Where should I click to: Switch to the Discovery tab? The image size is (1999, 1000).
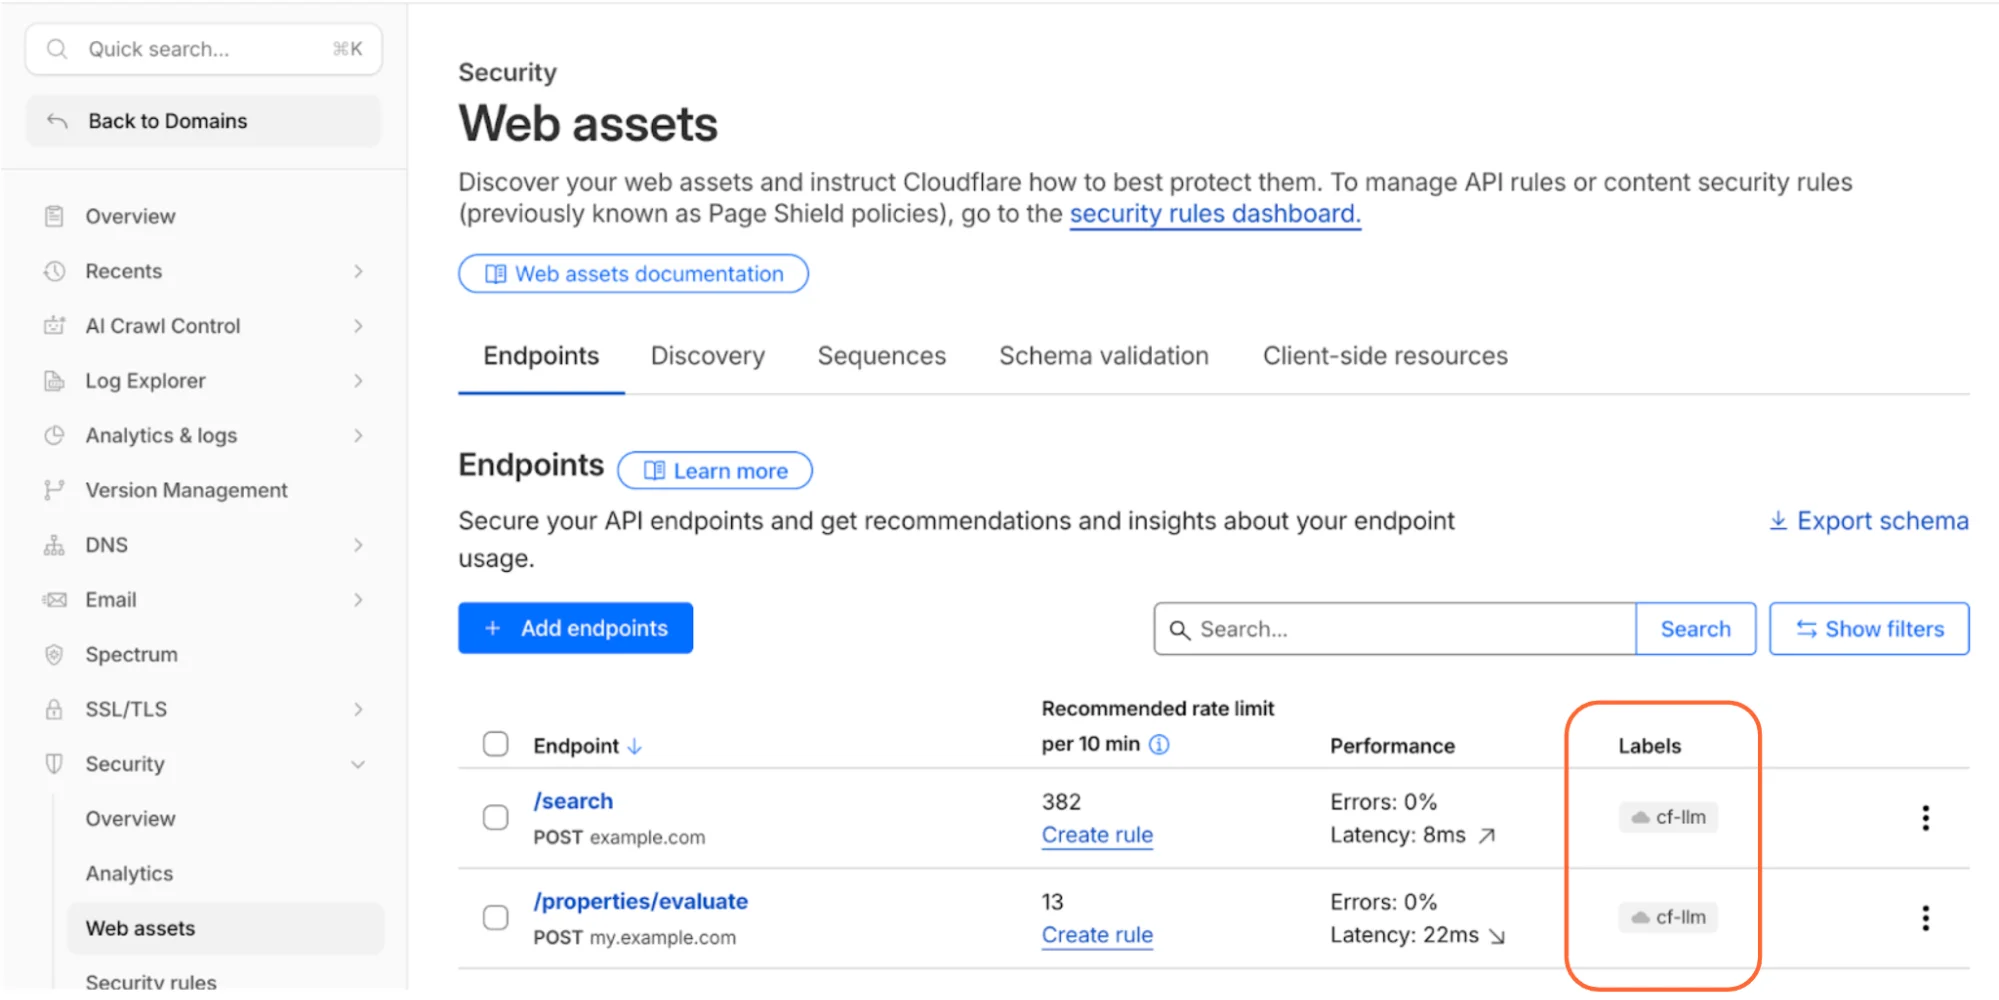click(707, 355)
